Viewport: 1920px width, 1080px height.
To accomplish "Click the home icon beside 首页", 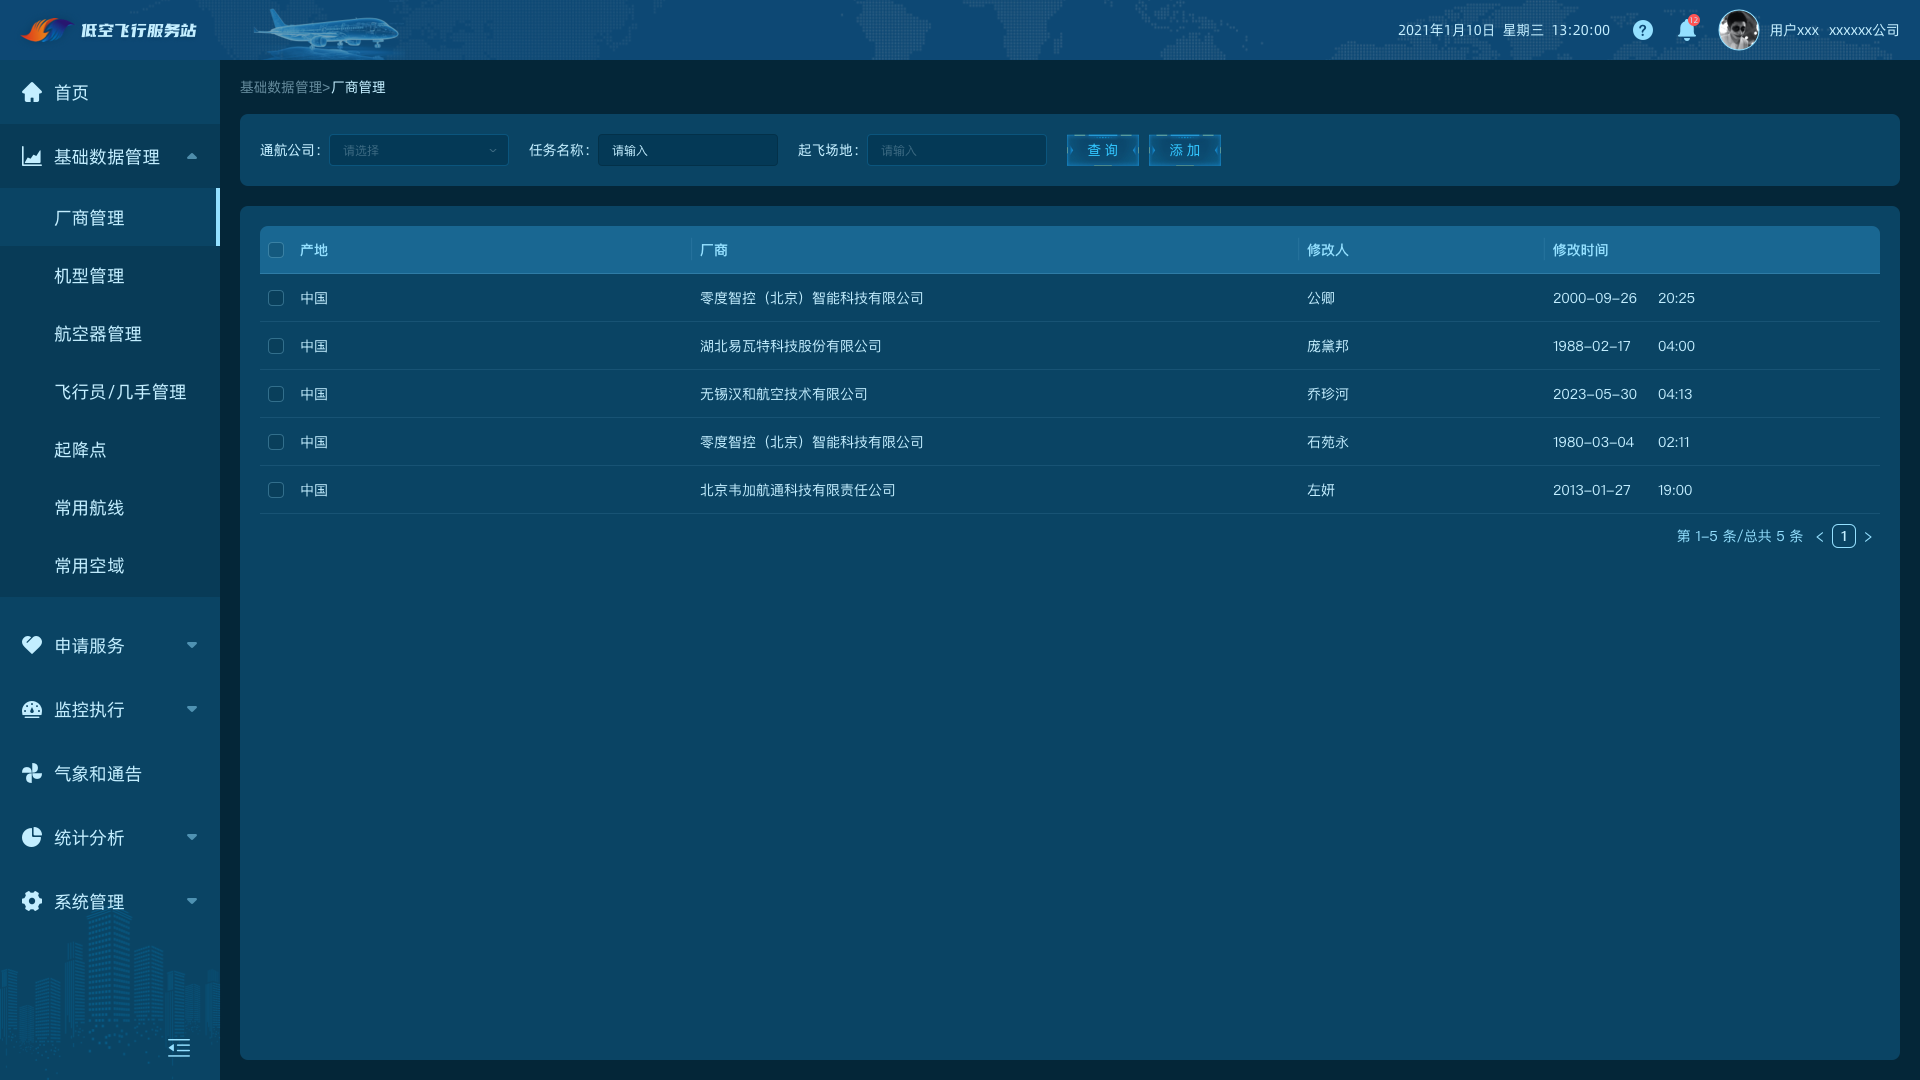I will click(32, 92).
